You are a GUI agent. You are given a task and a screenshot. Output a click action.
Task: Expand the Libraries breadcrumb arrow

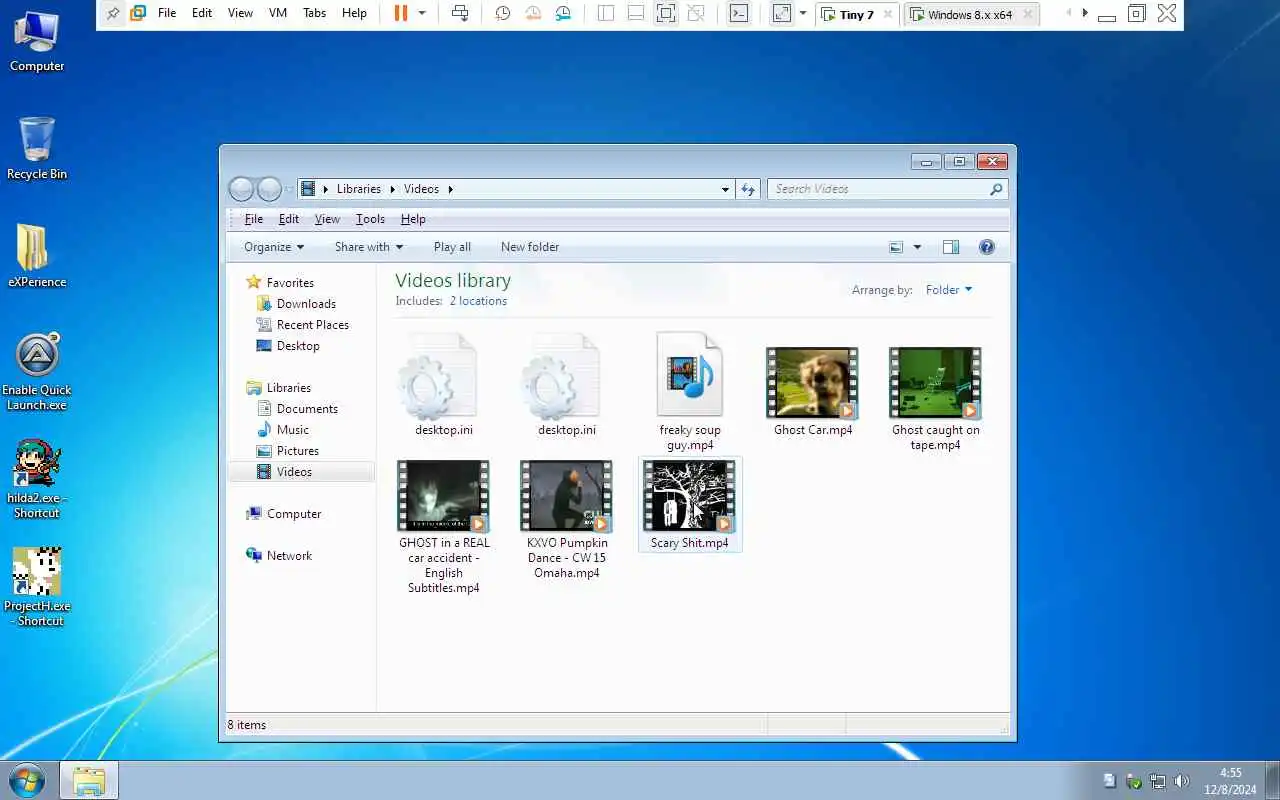click(392, 189)
